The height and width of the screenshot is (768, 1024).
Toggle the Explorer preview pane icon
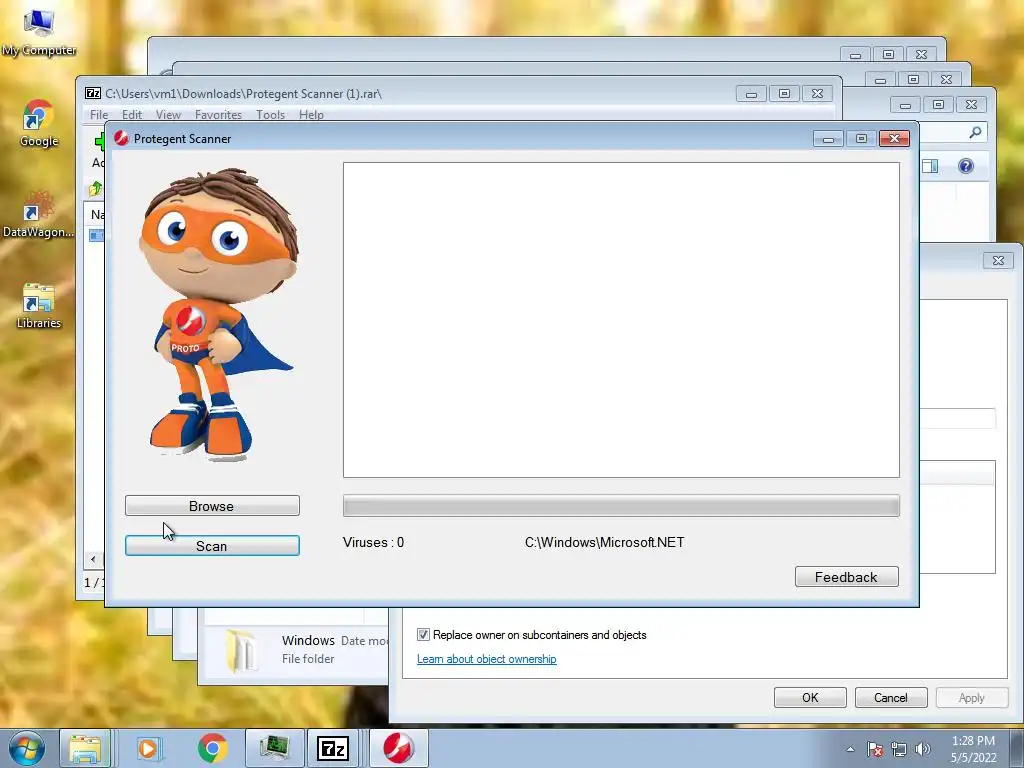[x=930, y=166]
